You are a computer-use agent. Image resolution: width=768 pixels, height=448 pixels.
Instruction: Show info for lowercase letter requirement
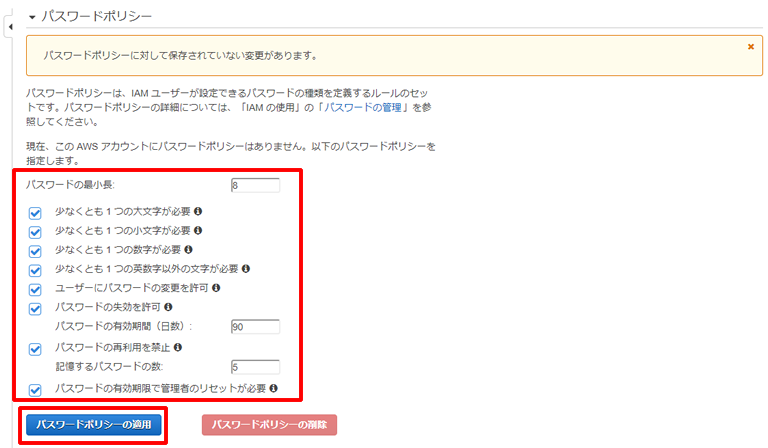[x=198, y=230]
